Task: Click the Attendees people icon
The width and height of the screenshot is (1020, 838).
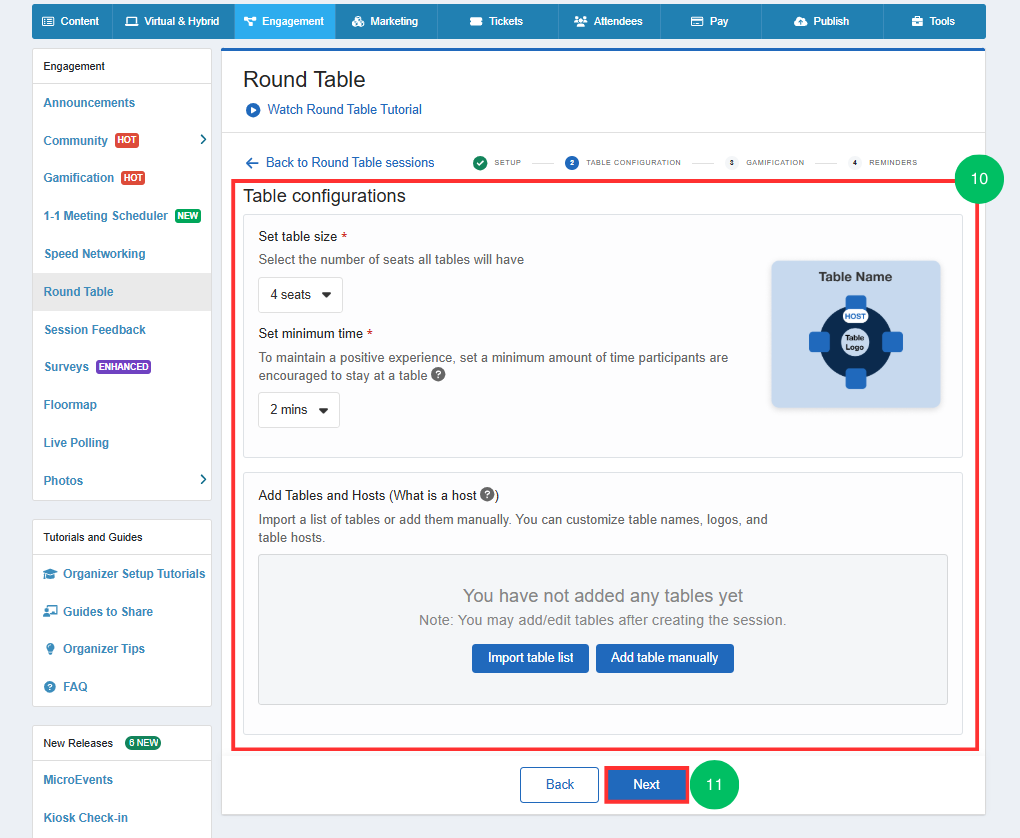Action: point(580,21)
